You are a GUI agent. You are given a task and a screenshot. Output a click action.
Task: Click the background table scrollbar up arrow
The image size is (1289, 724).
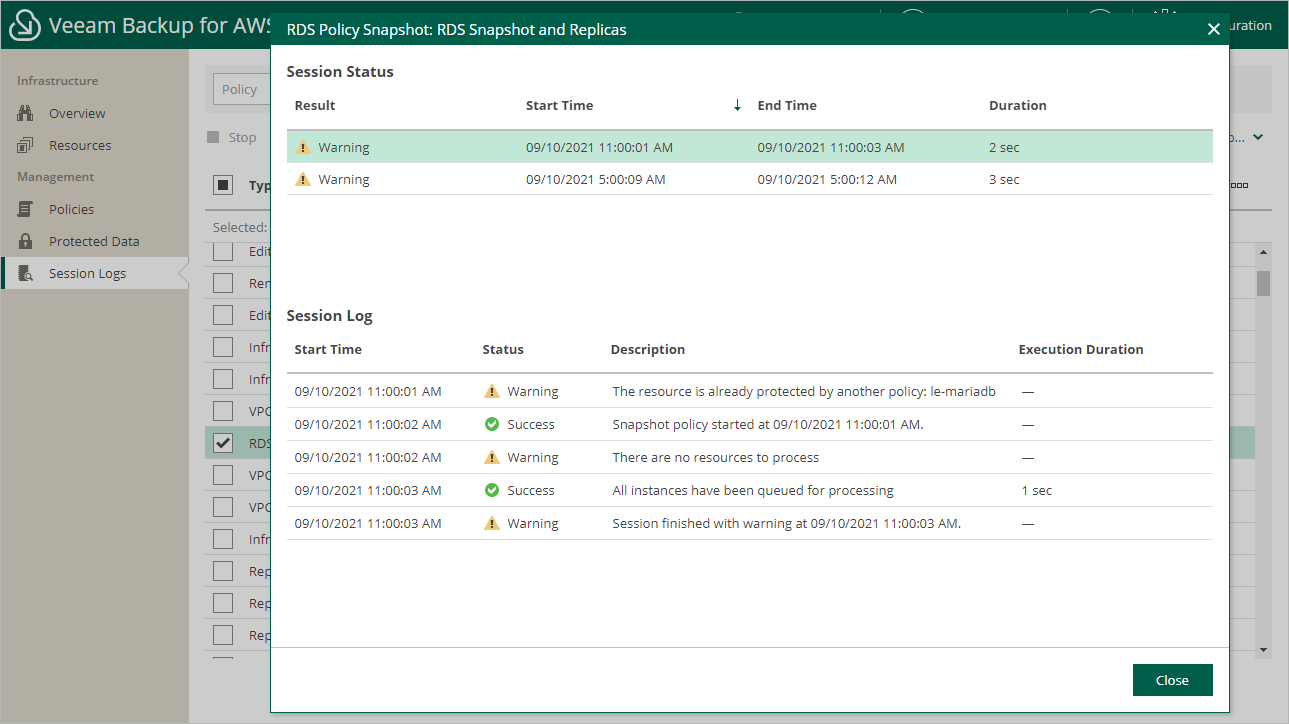(1264, 254)
